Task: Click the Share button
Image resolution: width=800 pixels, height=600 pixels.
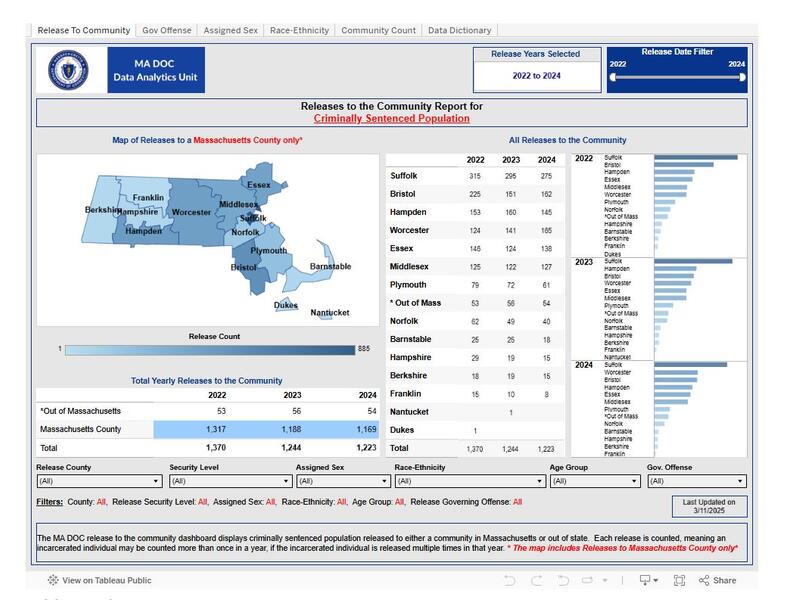Action: point(717,580)
